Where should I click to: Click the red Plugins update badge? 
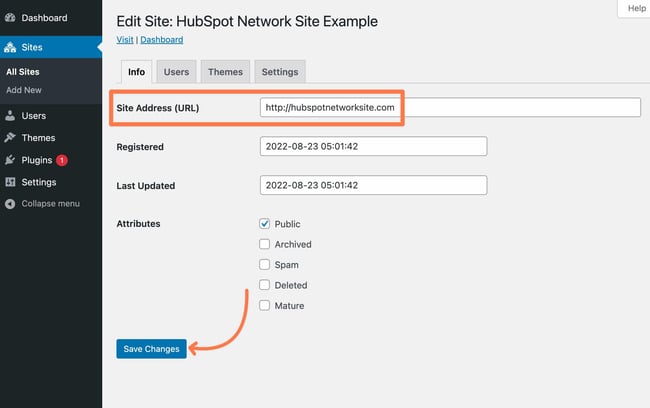(62, 160)
